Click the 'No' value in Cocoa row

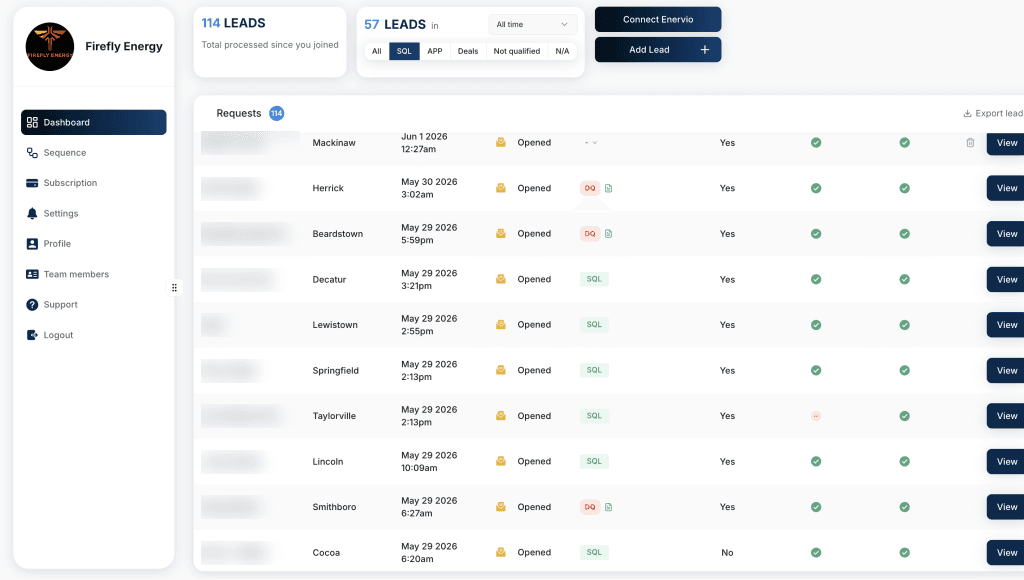click(727, 553)
